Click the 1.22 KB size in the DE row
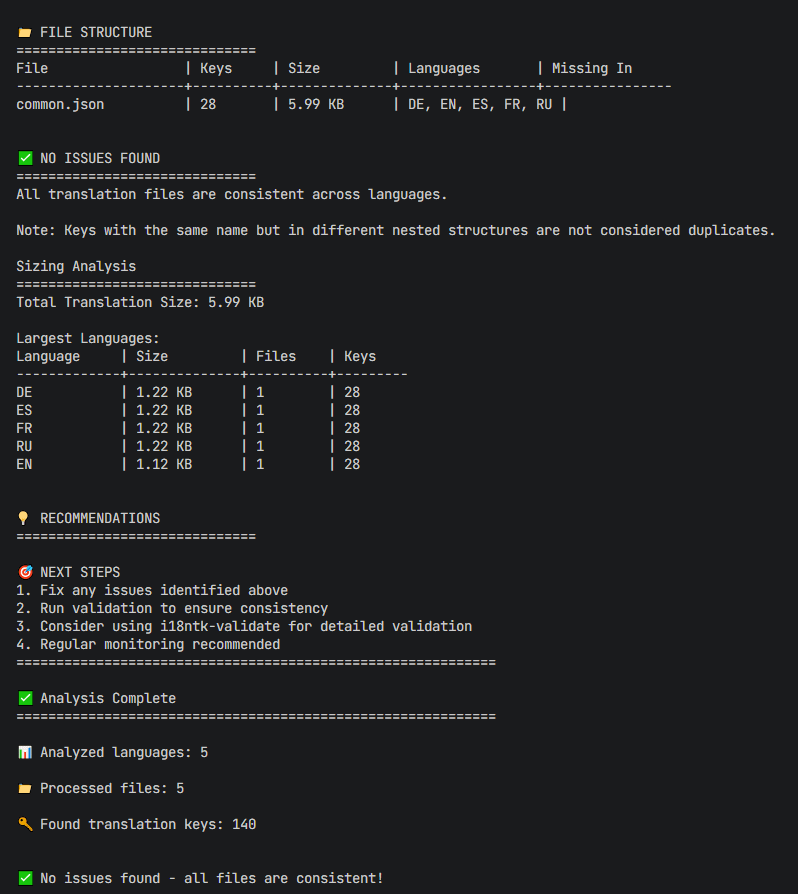Image resolution: width=798 pixels, height=894 pixels. coord(164,392)
